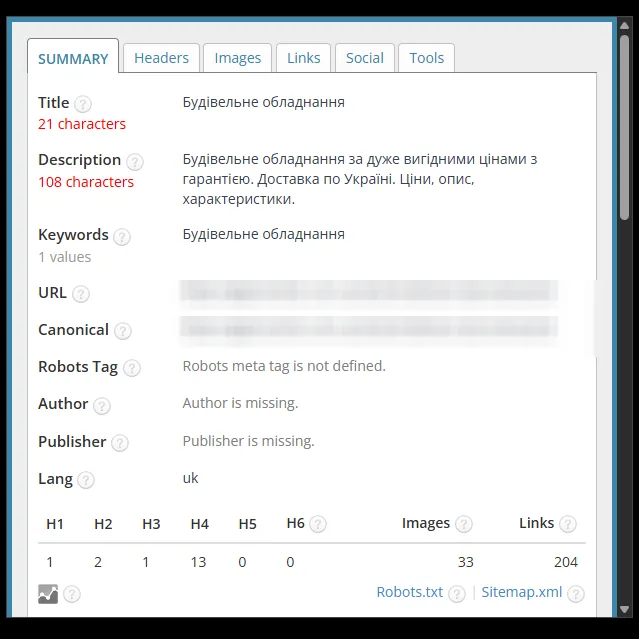
Task: Click help icon next to Keywords
Action: 122,237
